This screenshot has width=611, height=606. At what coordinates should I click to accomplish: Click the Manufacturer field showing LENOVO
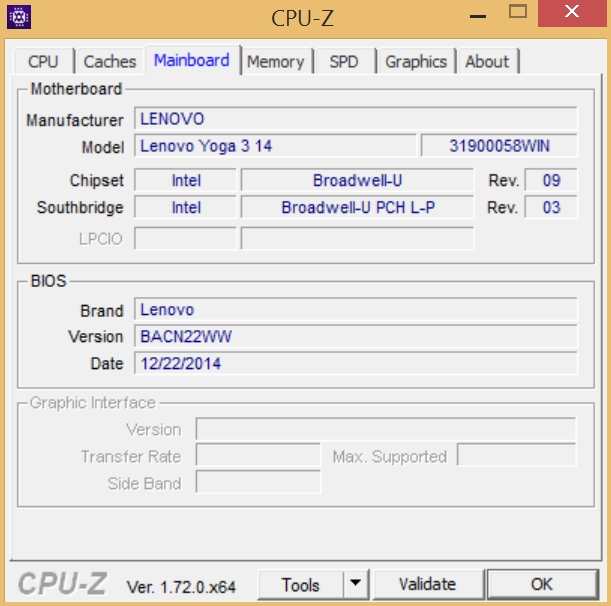click(355, 118)
